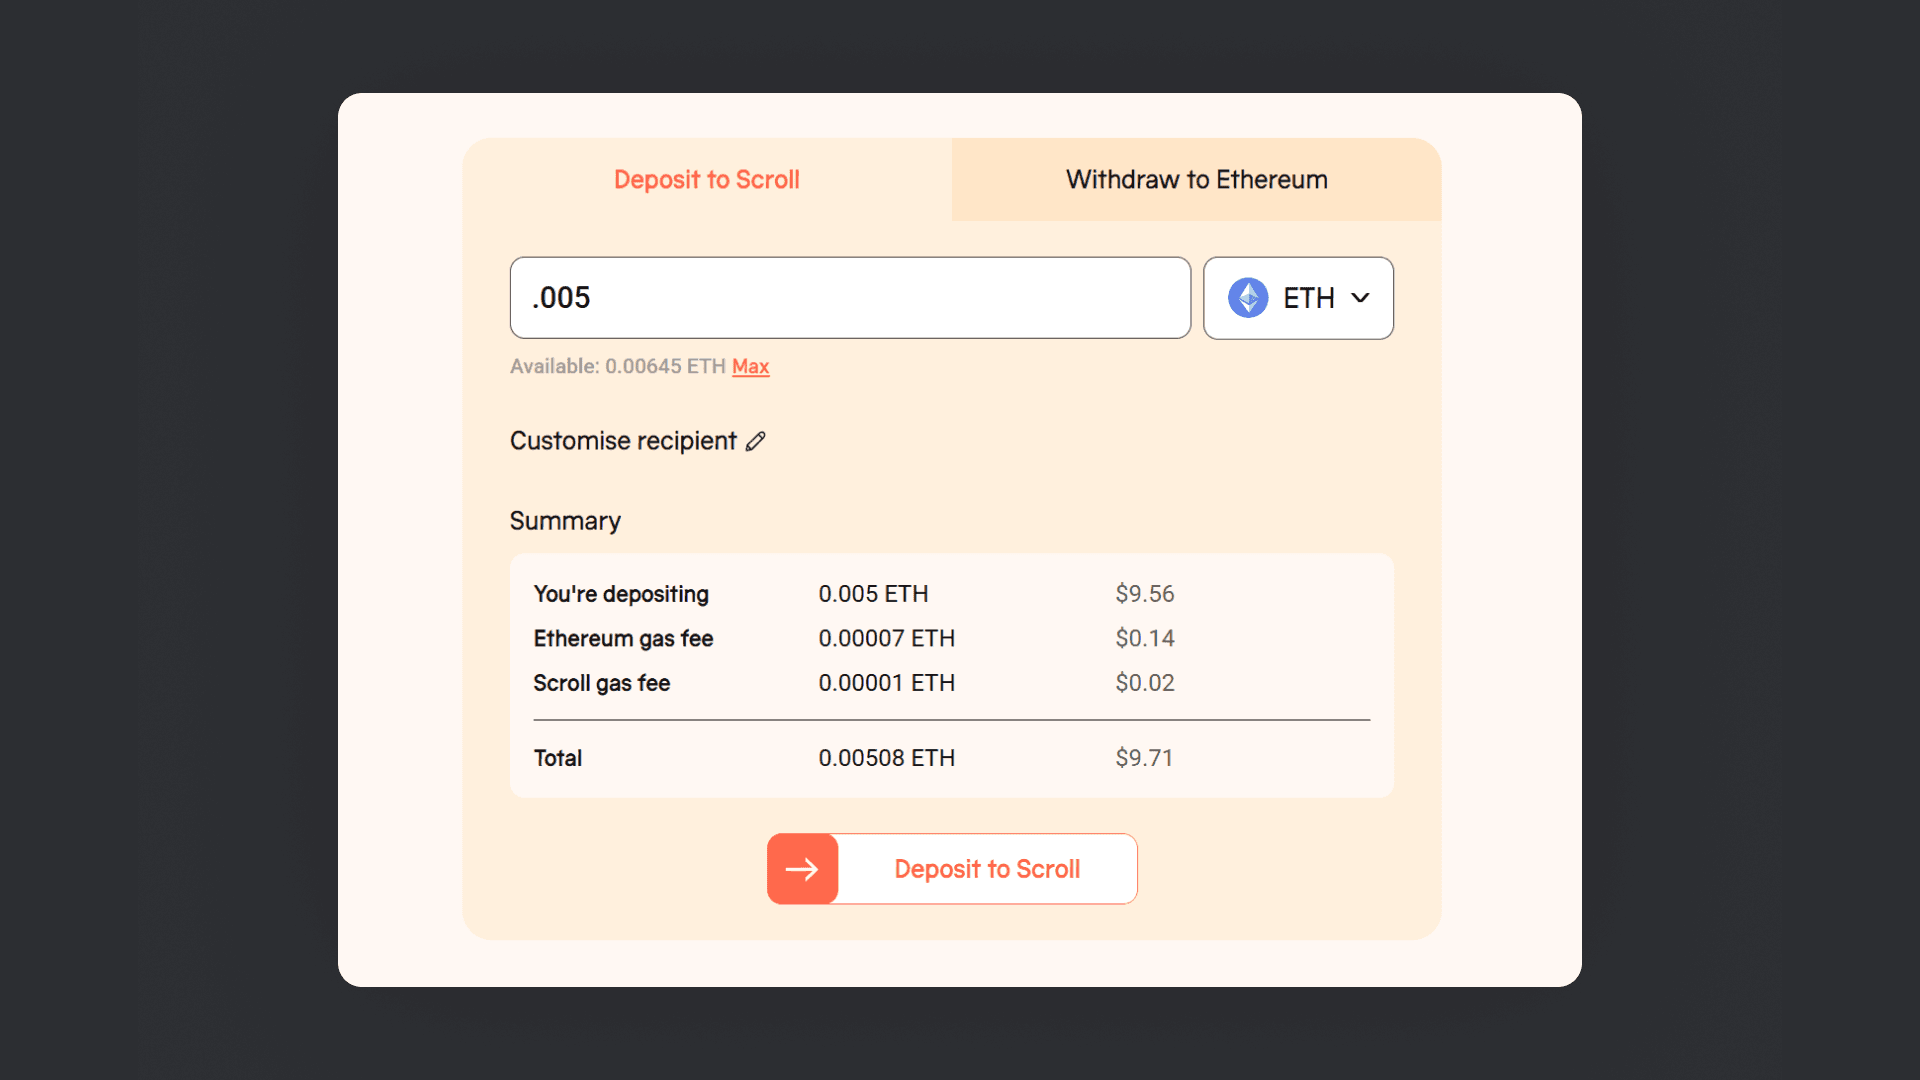Viewport: 1920px width, 1080px height.
Task: Click the Total row showing 0.00508 ETH
Action: click(886, 757)
